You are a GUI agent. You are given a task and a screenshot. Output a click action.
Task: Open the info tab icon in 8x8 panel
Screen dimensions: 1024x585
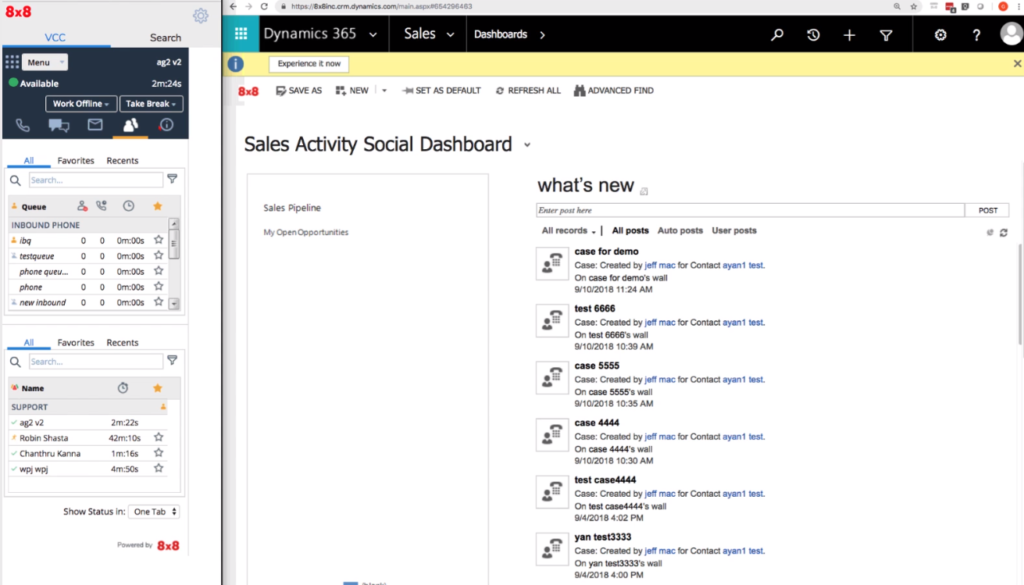(167, 125)
